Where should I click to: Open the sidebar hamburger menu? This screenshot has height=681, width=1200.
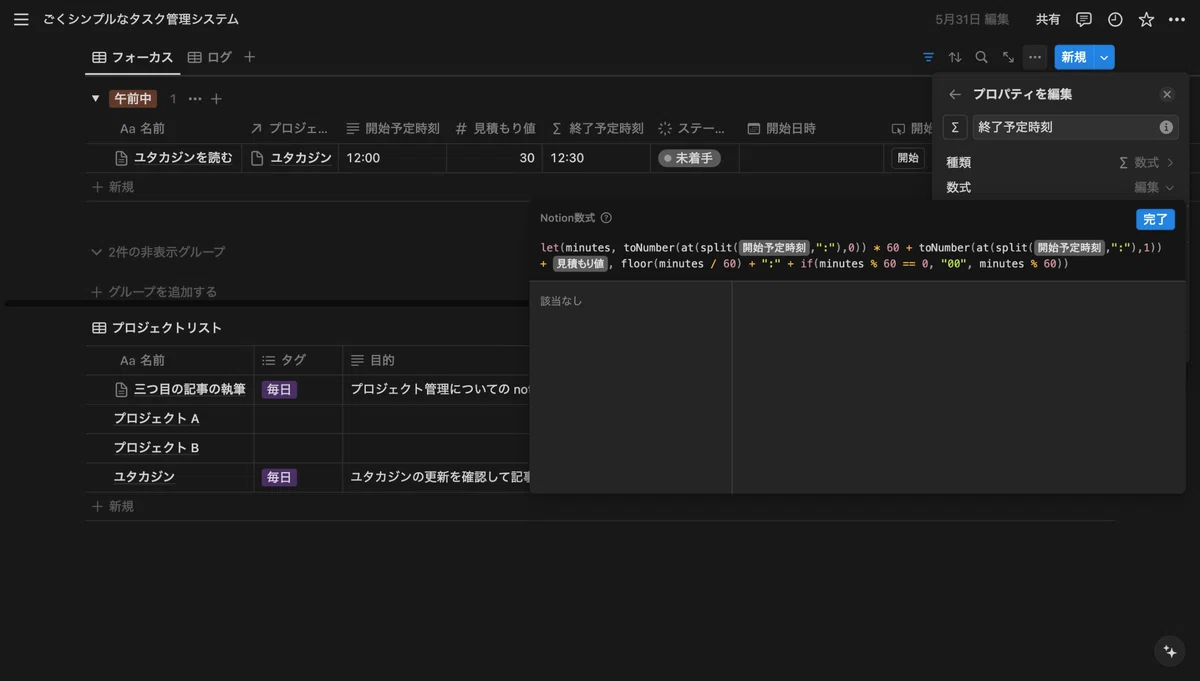pos(21,19)
